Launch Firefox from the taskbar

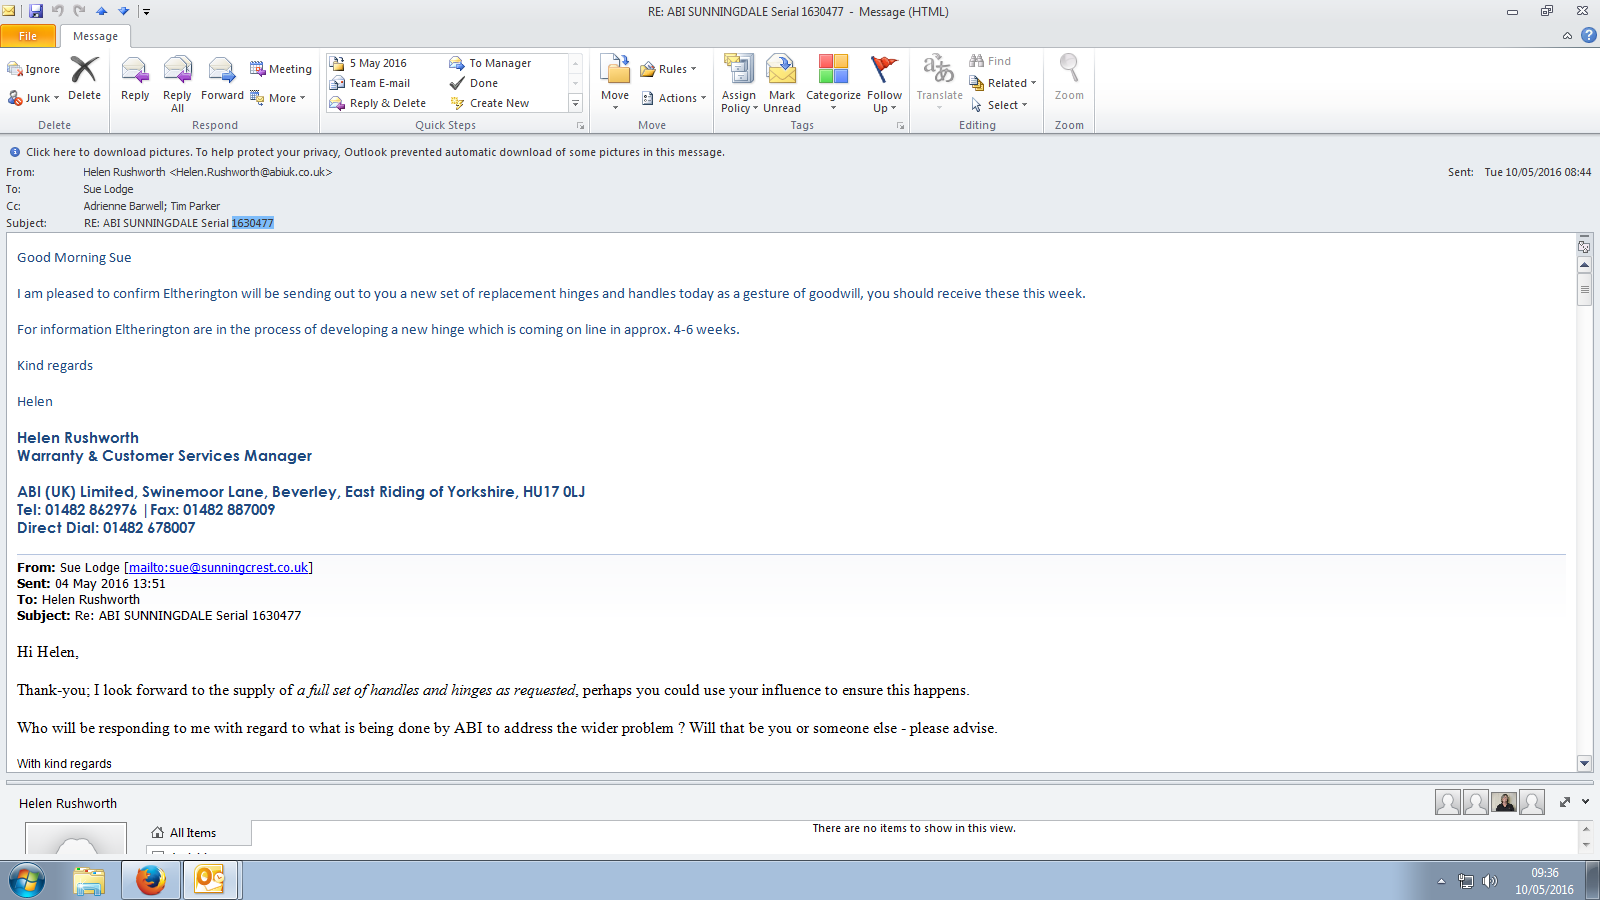(151, 881)
